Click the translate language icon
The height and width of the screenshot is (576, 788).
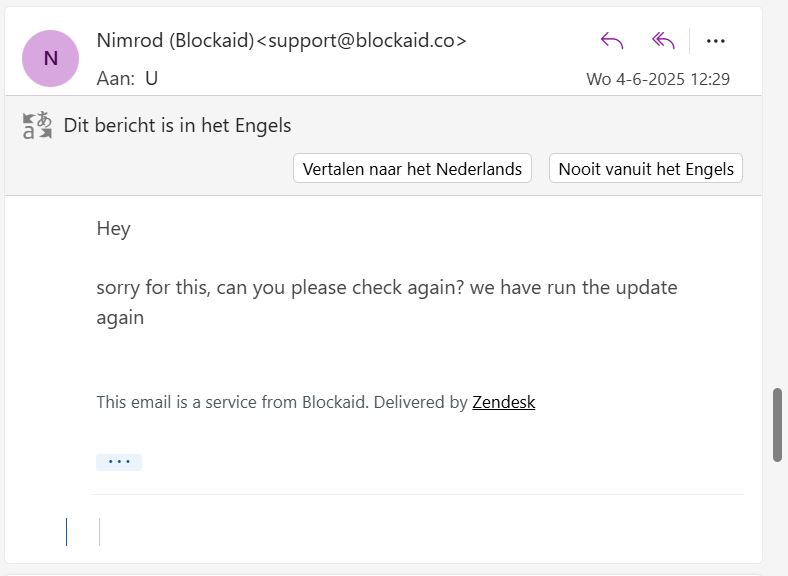click(37, 125)
